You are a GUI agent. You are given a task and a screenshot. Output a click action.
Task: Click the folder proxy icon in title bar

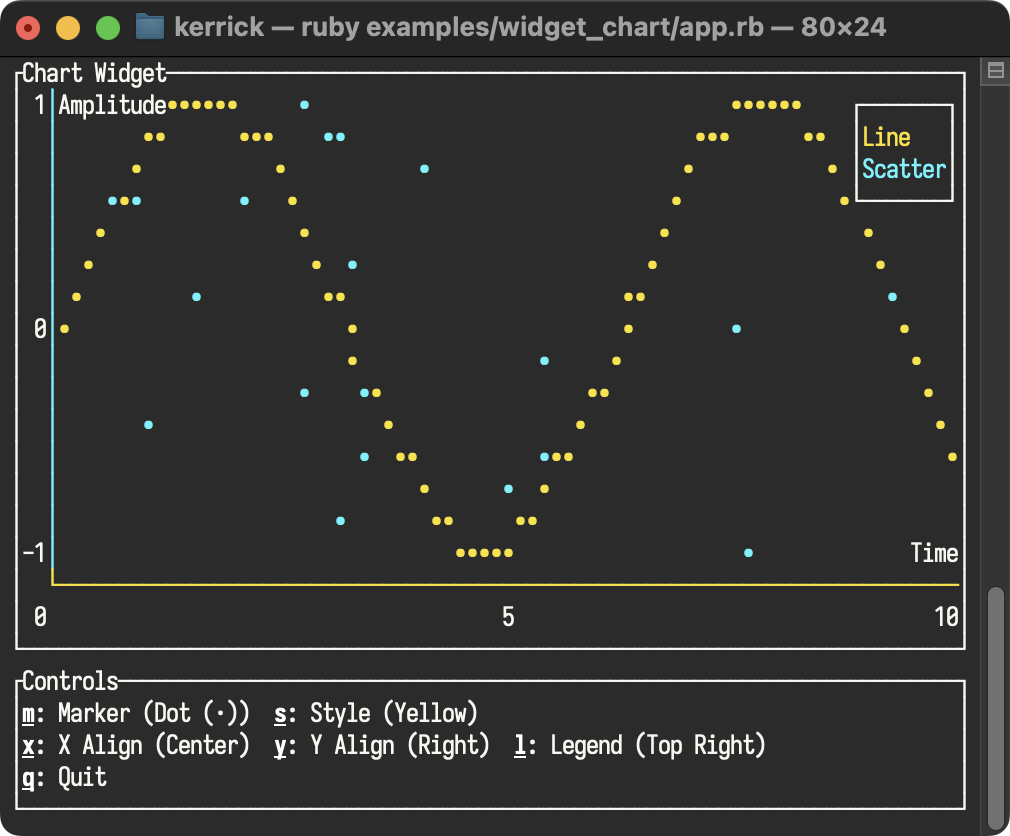[x=149, y=28]
